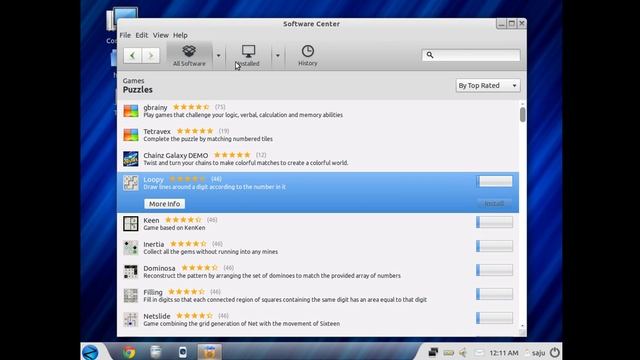Expand the Installed dropdown arrow
640x360 pixels.
tap(278, 56)
